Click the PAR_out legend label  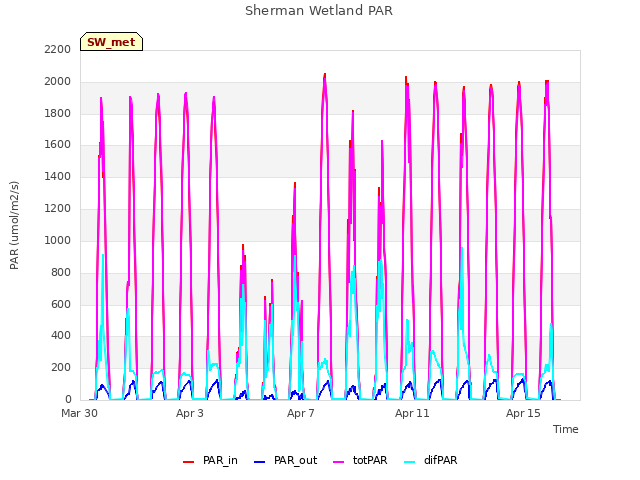tap(296, 460)
